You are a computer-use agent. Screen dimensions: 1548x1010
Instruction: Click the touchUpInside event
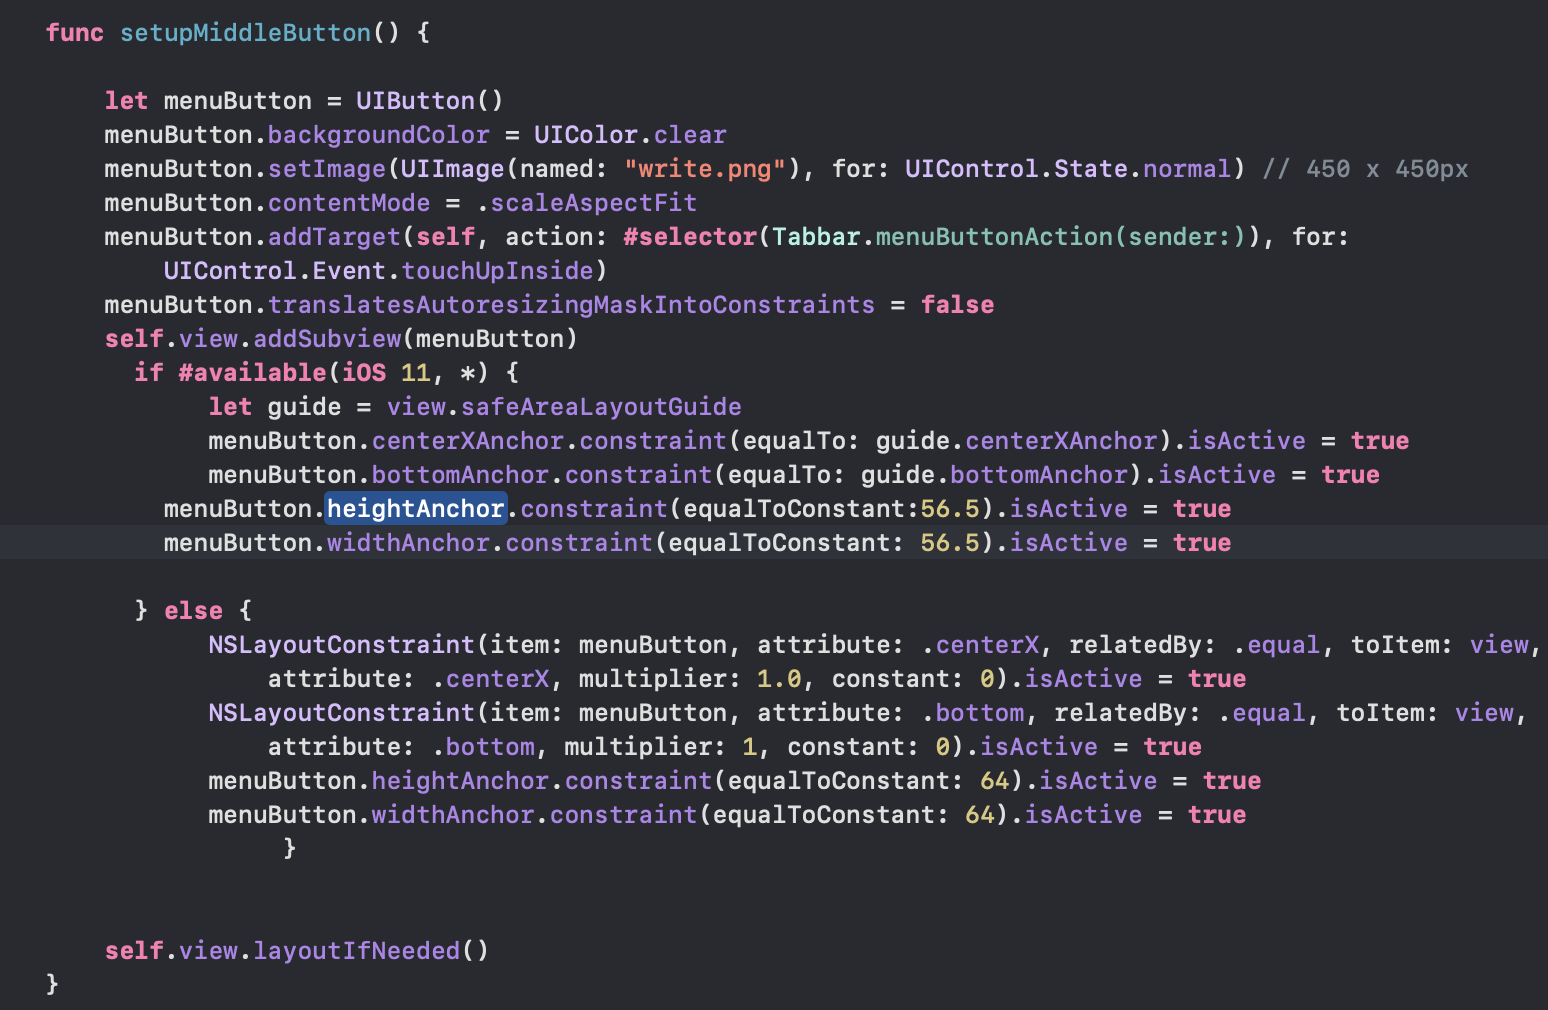pyautogui.click(x=497, y=271)
